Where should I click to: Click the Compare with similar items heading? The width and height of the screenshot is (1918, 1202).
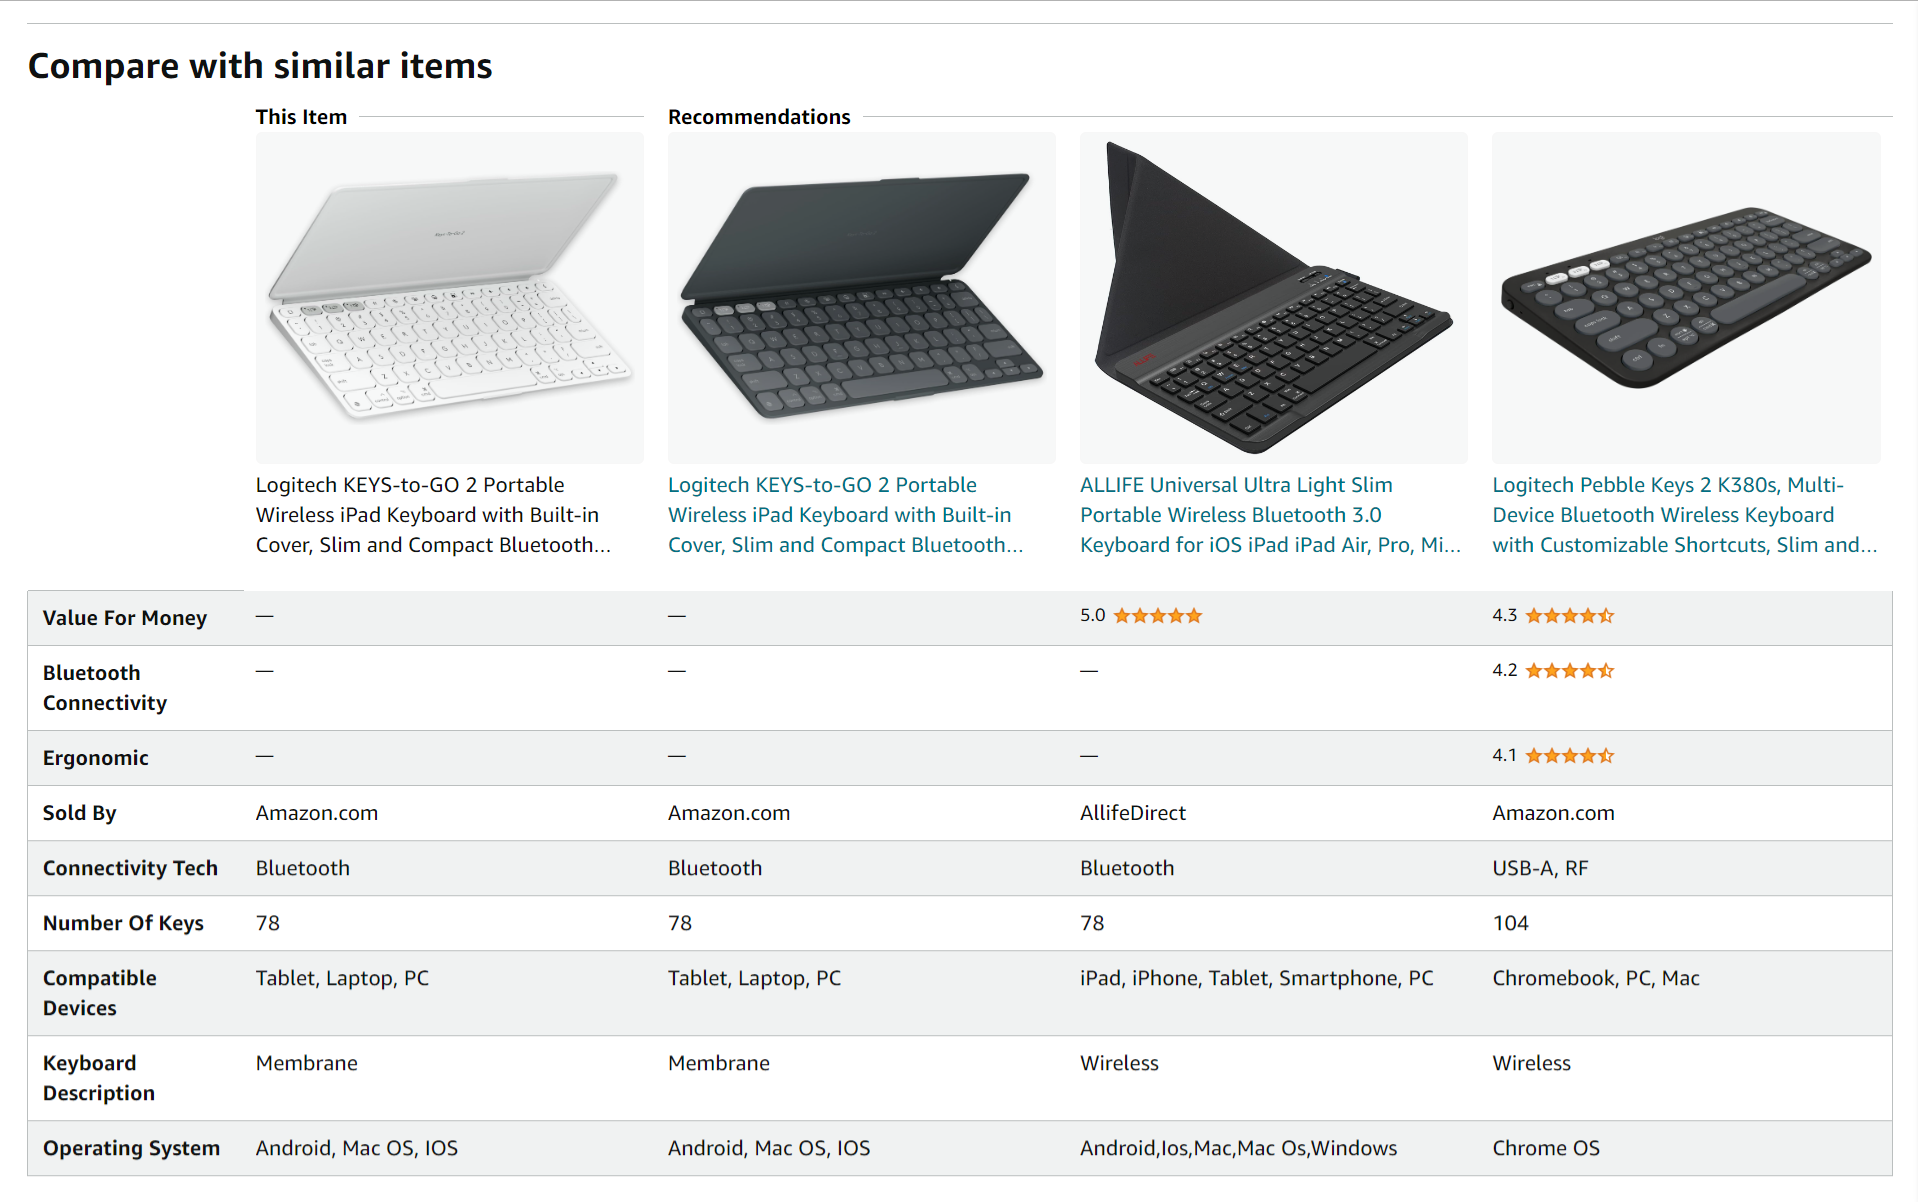pyautogui.click(x=260, y=66)
